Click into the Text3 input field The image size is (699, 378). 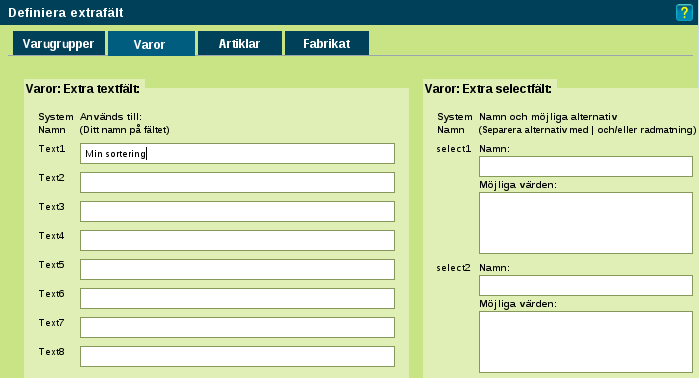[237, 211]
